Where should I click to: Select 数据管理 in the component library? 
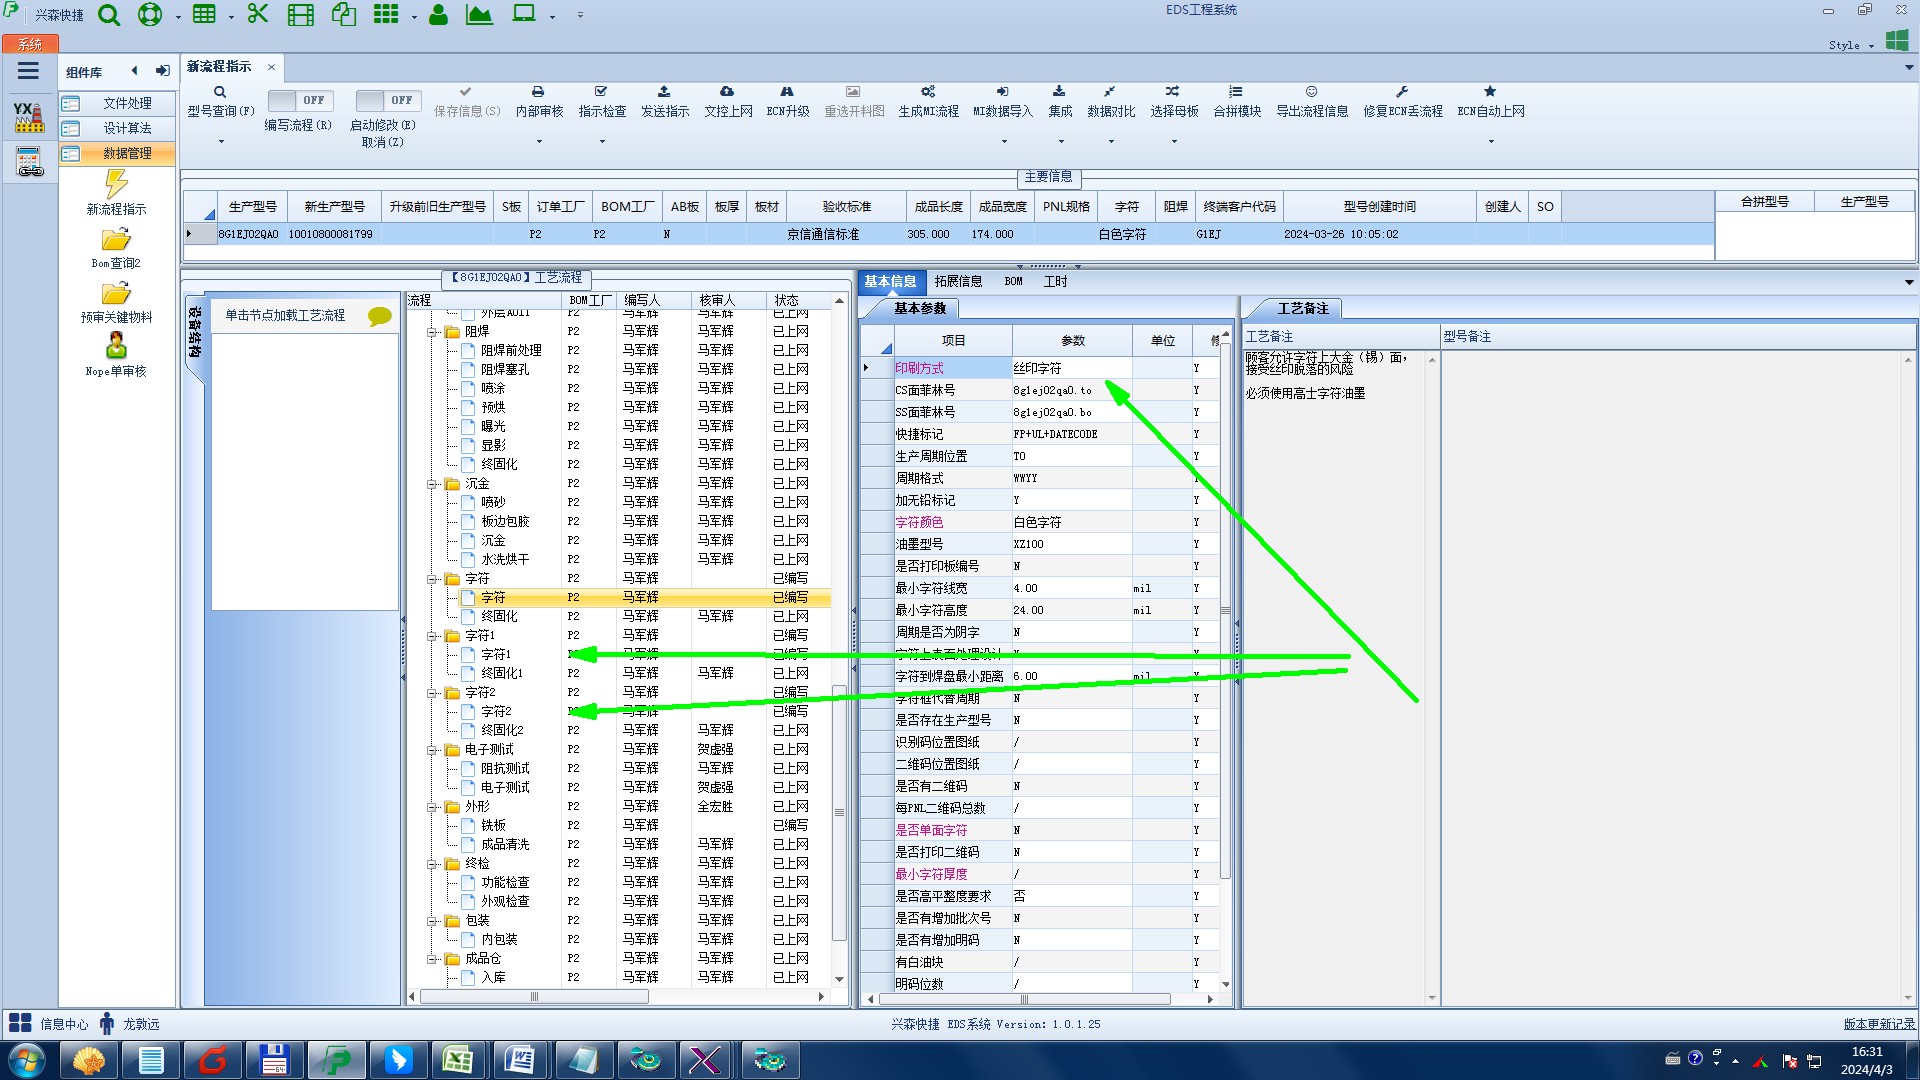click(x=127, y=154)
